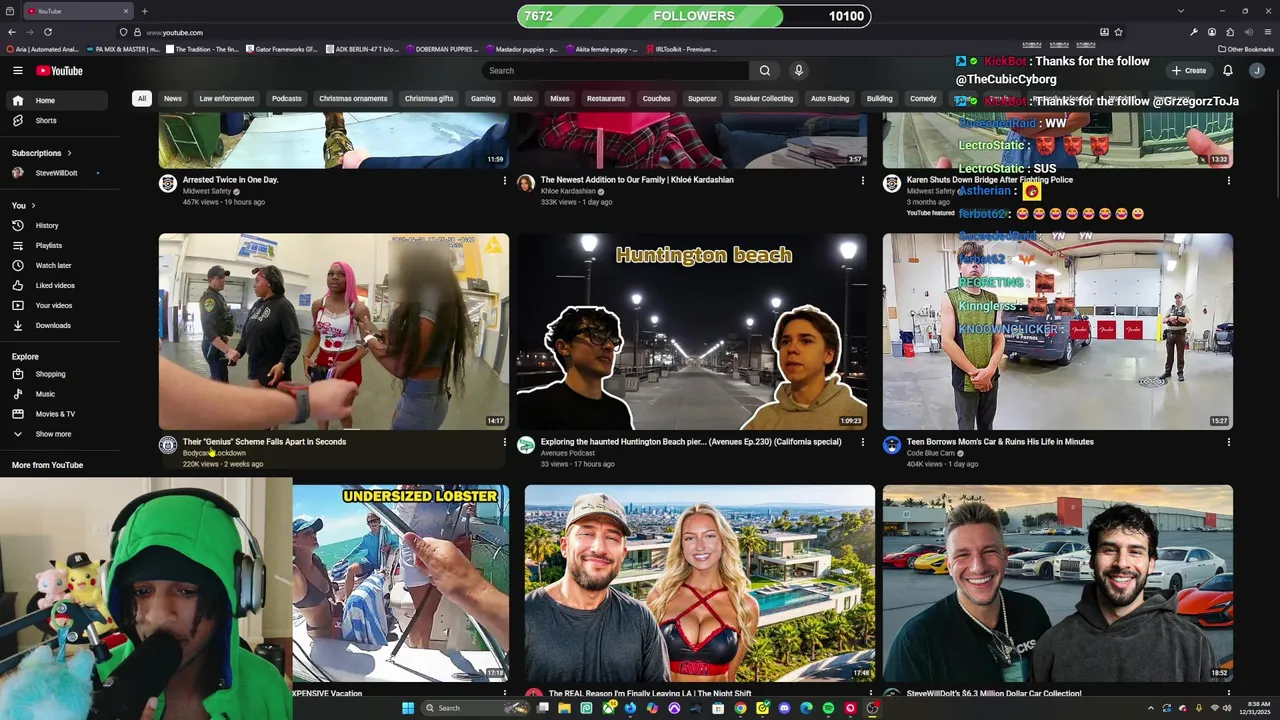The width and height of the screenshot is (1280, 720).
Task: Open Their Genius Scheme Falls Apart title link
Action: click(264, 442)
